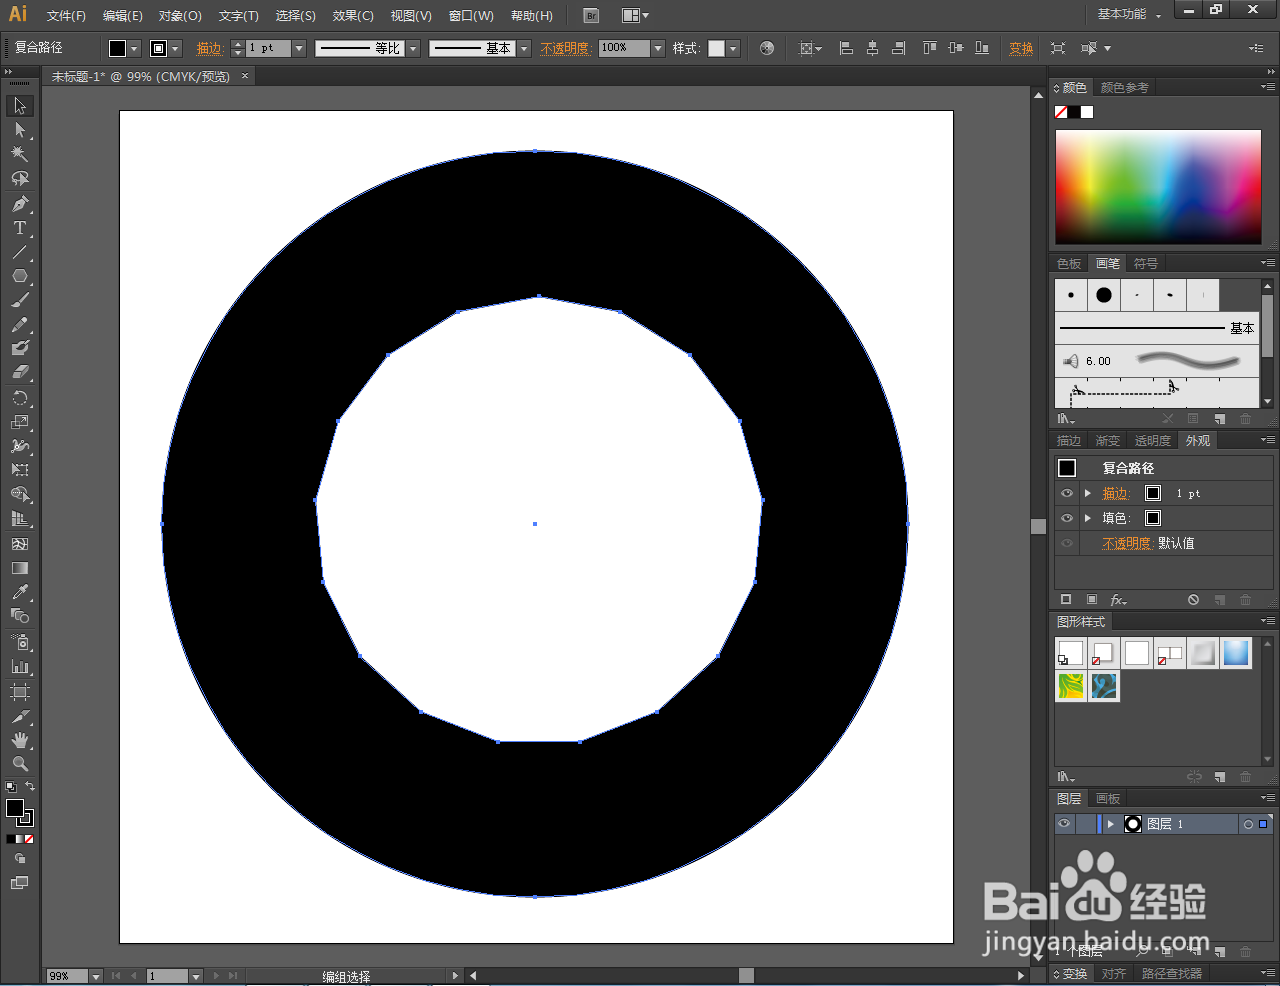
Task: Select the Eraser tool
Action: point(19,372)
